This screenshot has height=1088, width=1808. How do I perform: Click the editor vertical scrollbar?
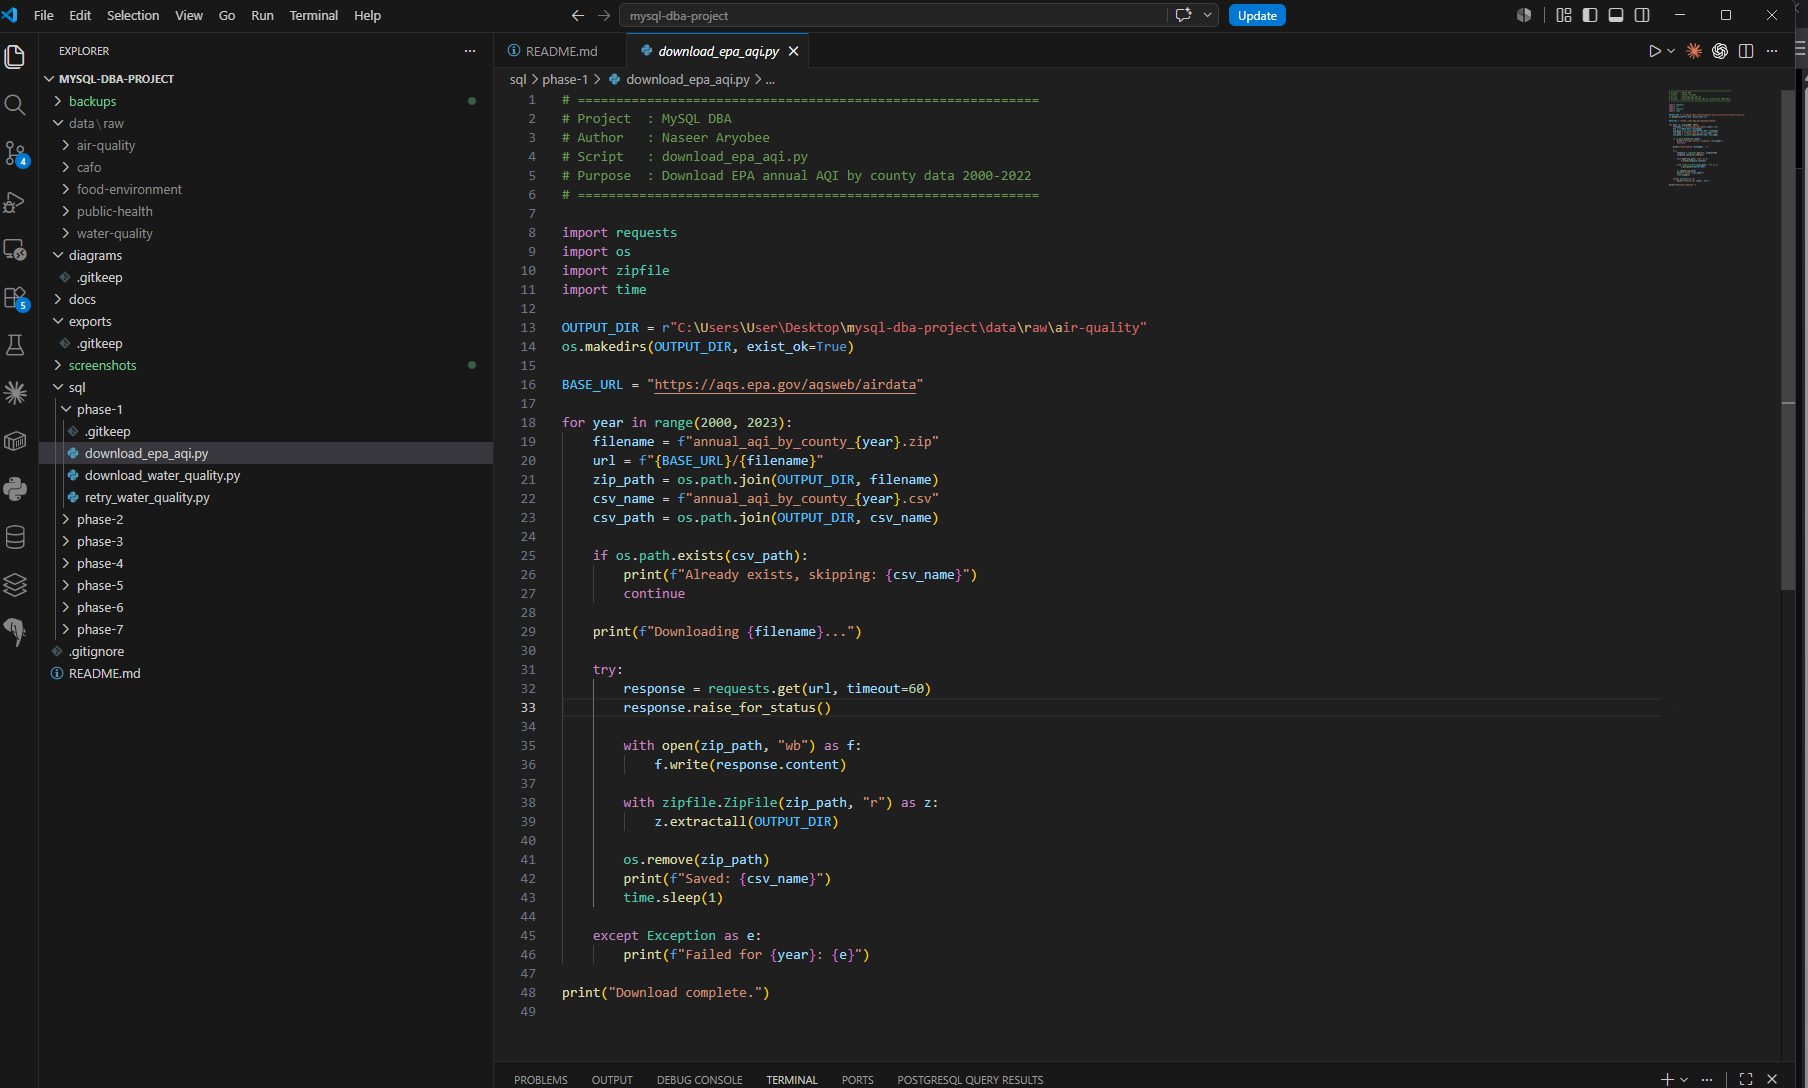point(1788,340)
